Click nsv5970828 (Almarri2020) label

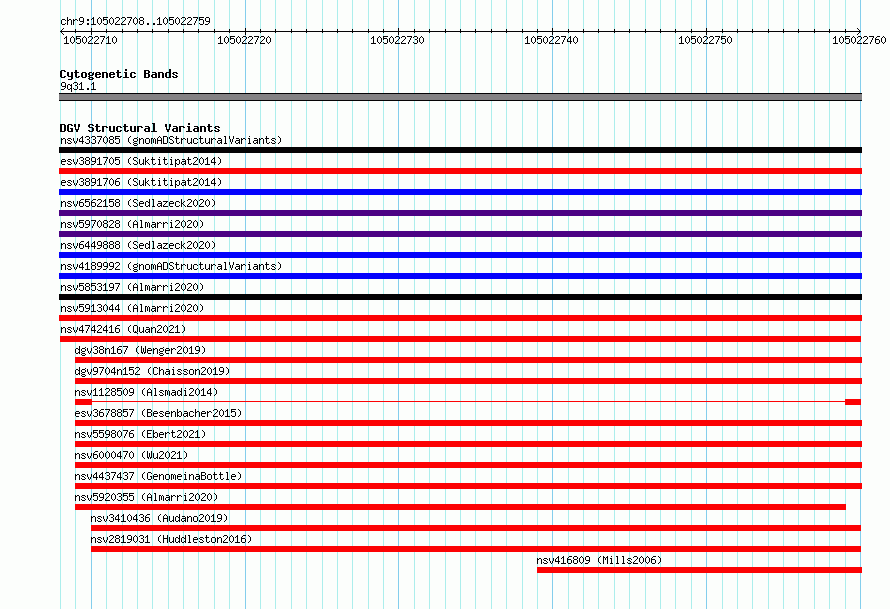[132, 224]
